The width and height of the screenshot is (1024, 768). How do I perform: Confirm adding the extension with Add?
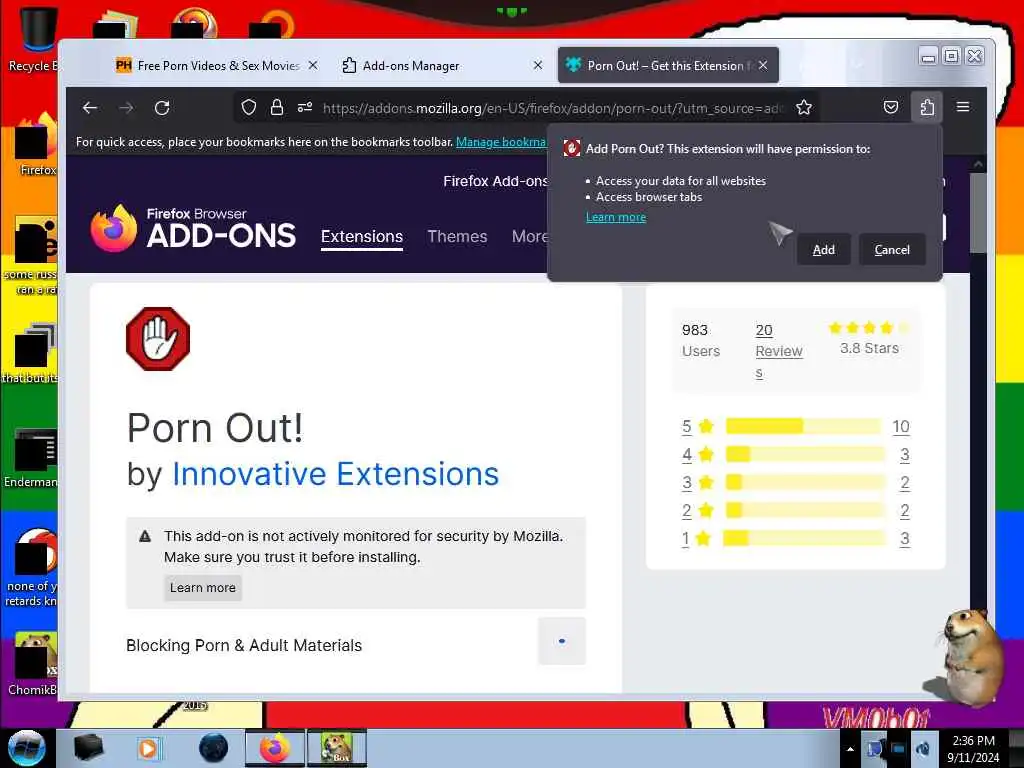pos(824,249)
